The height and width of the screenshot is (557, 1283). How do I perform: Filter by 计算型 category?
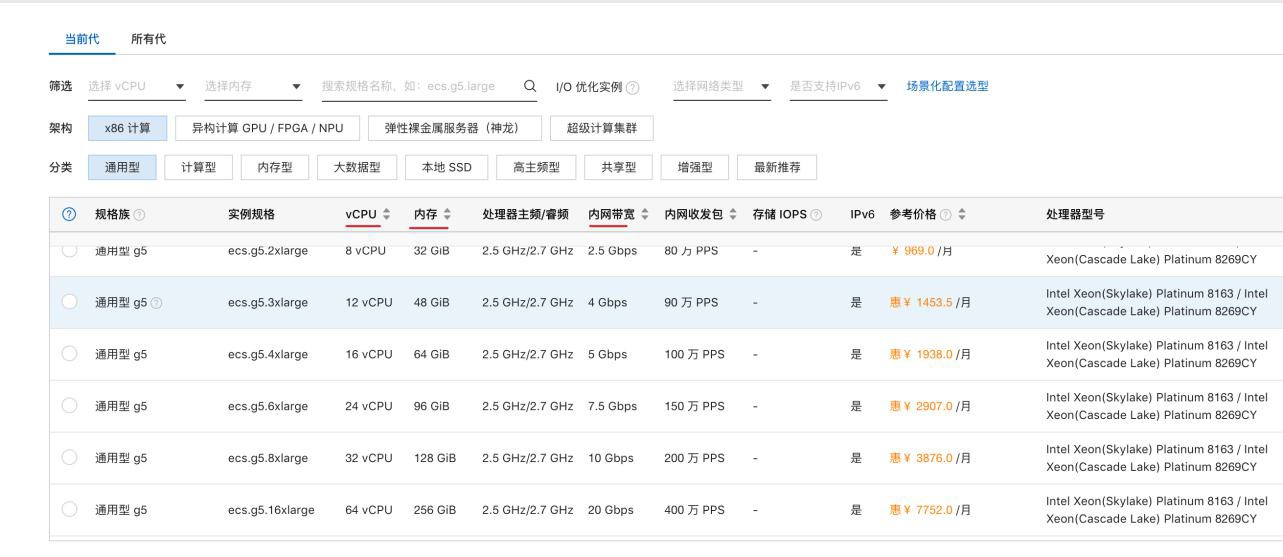(198, 168)
